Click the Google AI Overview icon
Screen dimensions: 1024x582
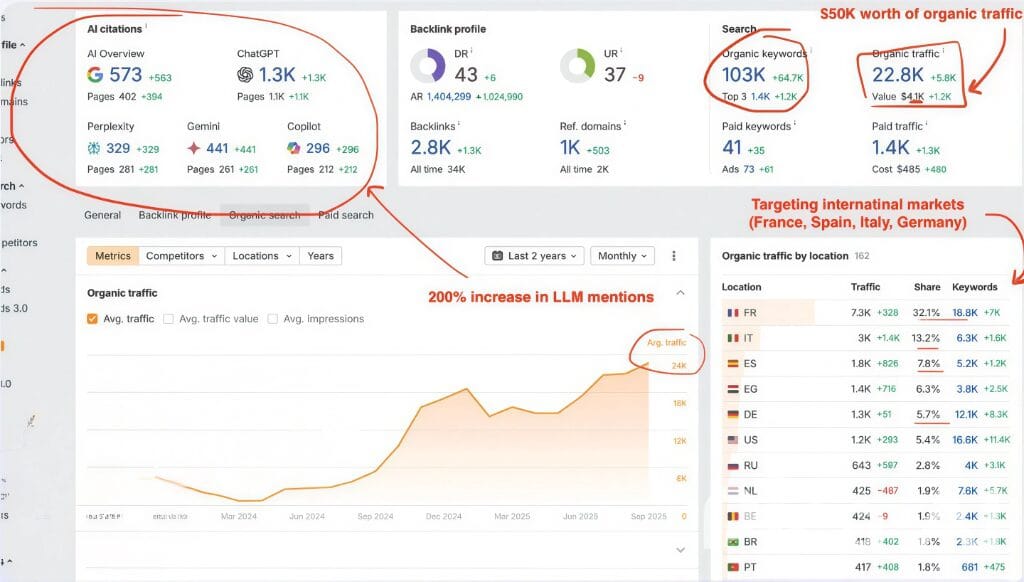click(x=95, y=75)
